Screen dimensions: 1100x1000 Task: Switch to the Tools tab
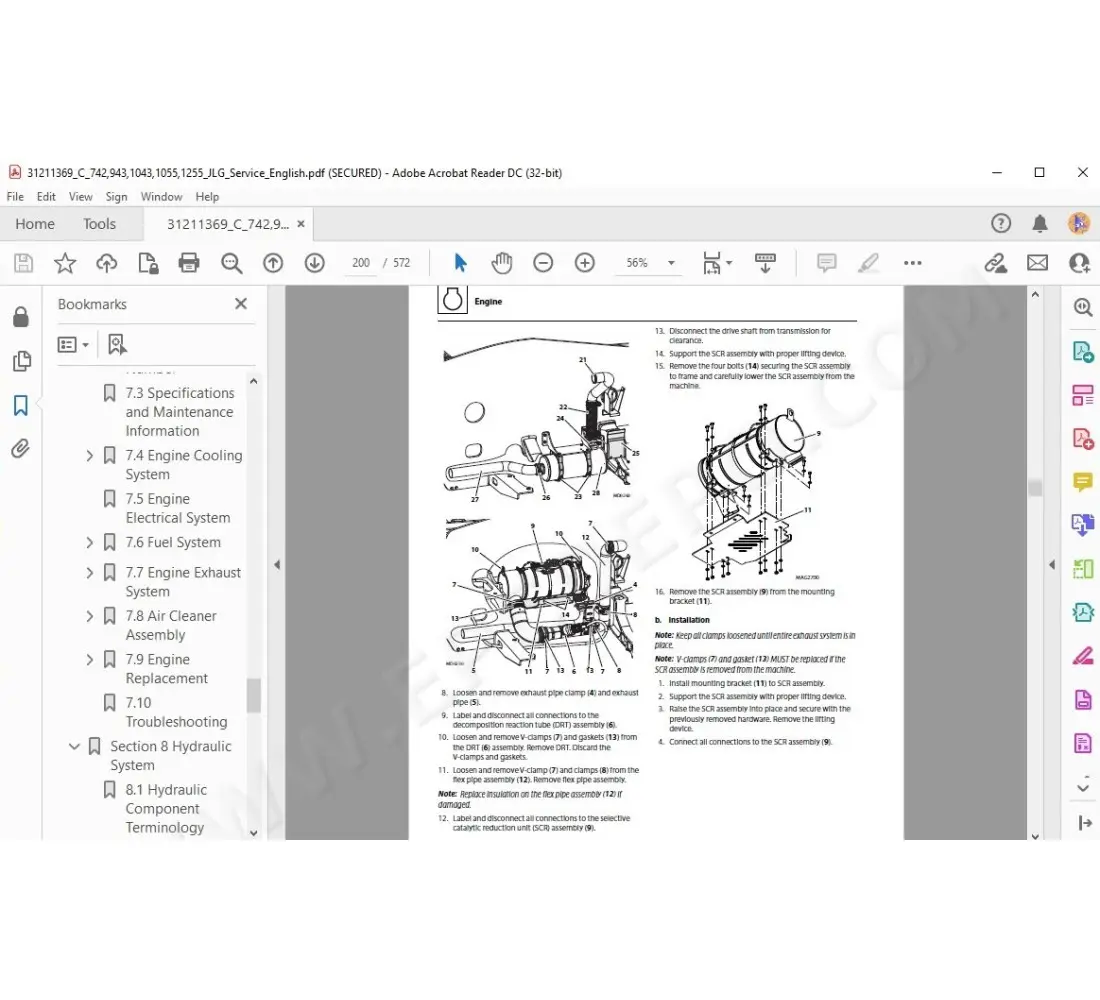[99, 224]
